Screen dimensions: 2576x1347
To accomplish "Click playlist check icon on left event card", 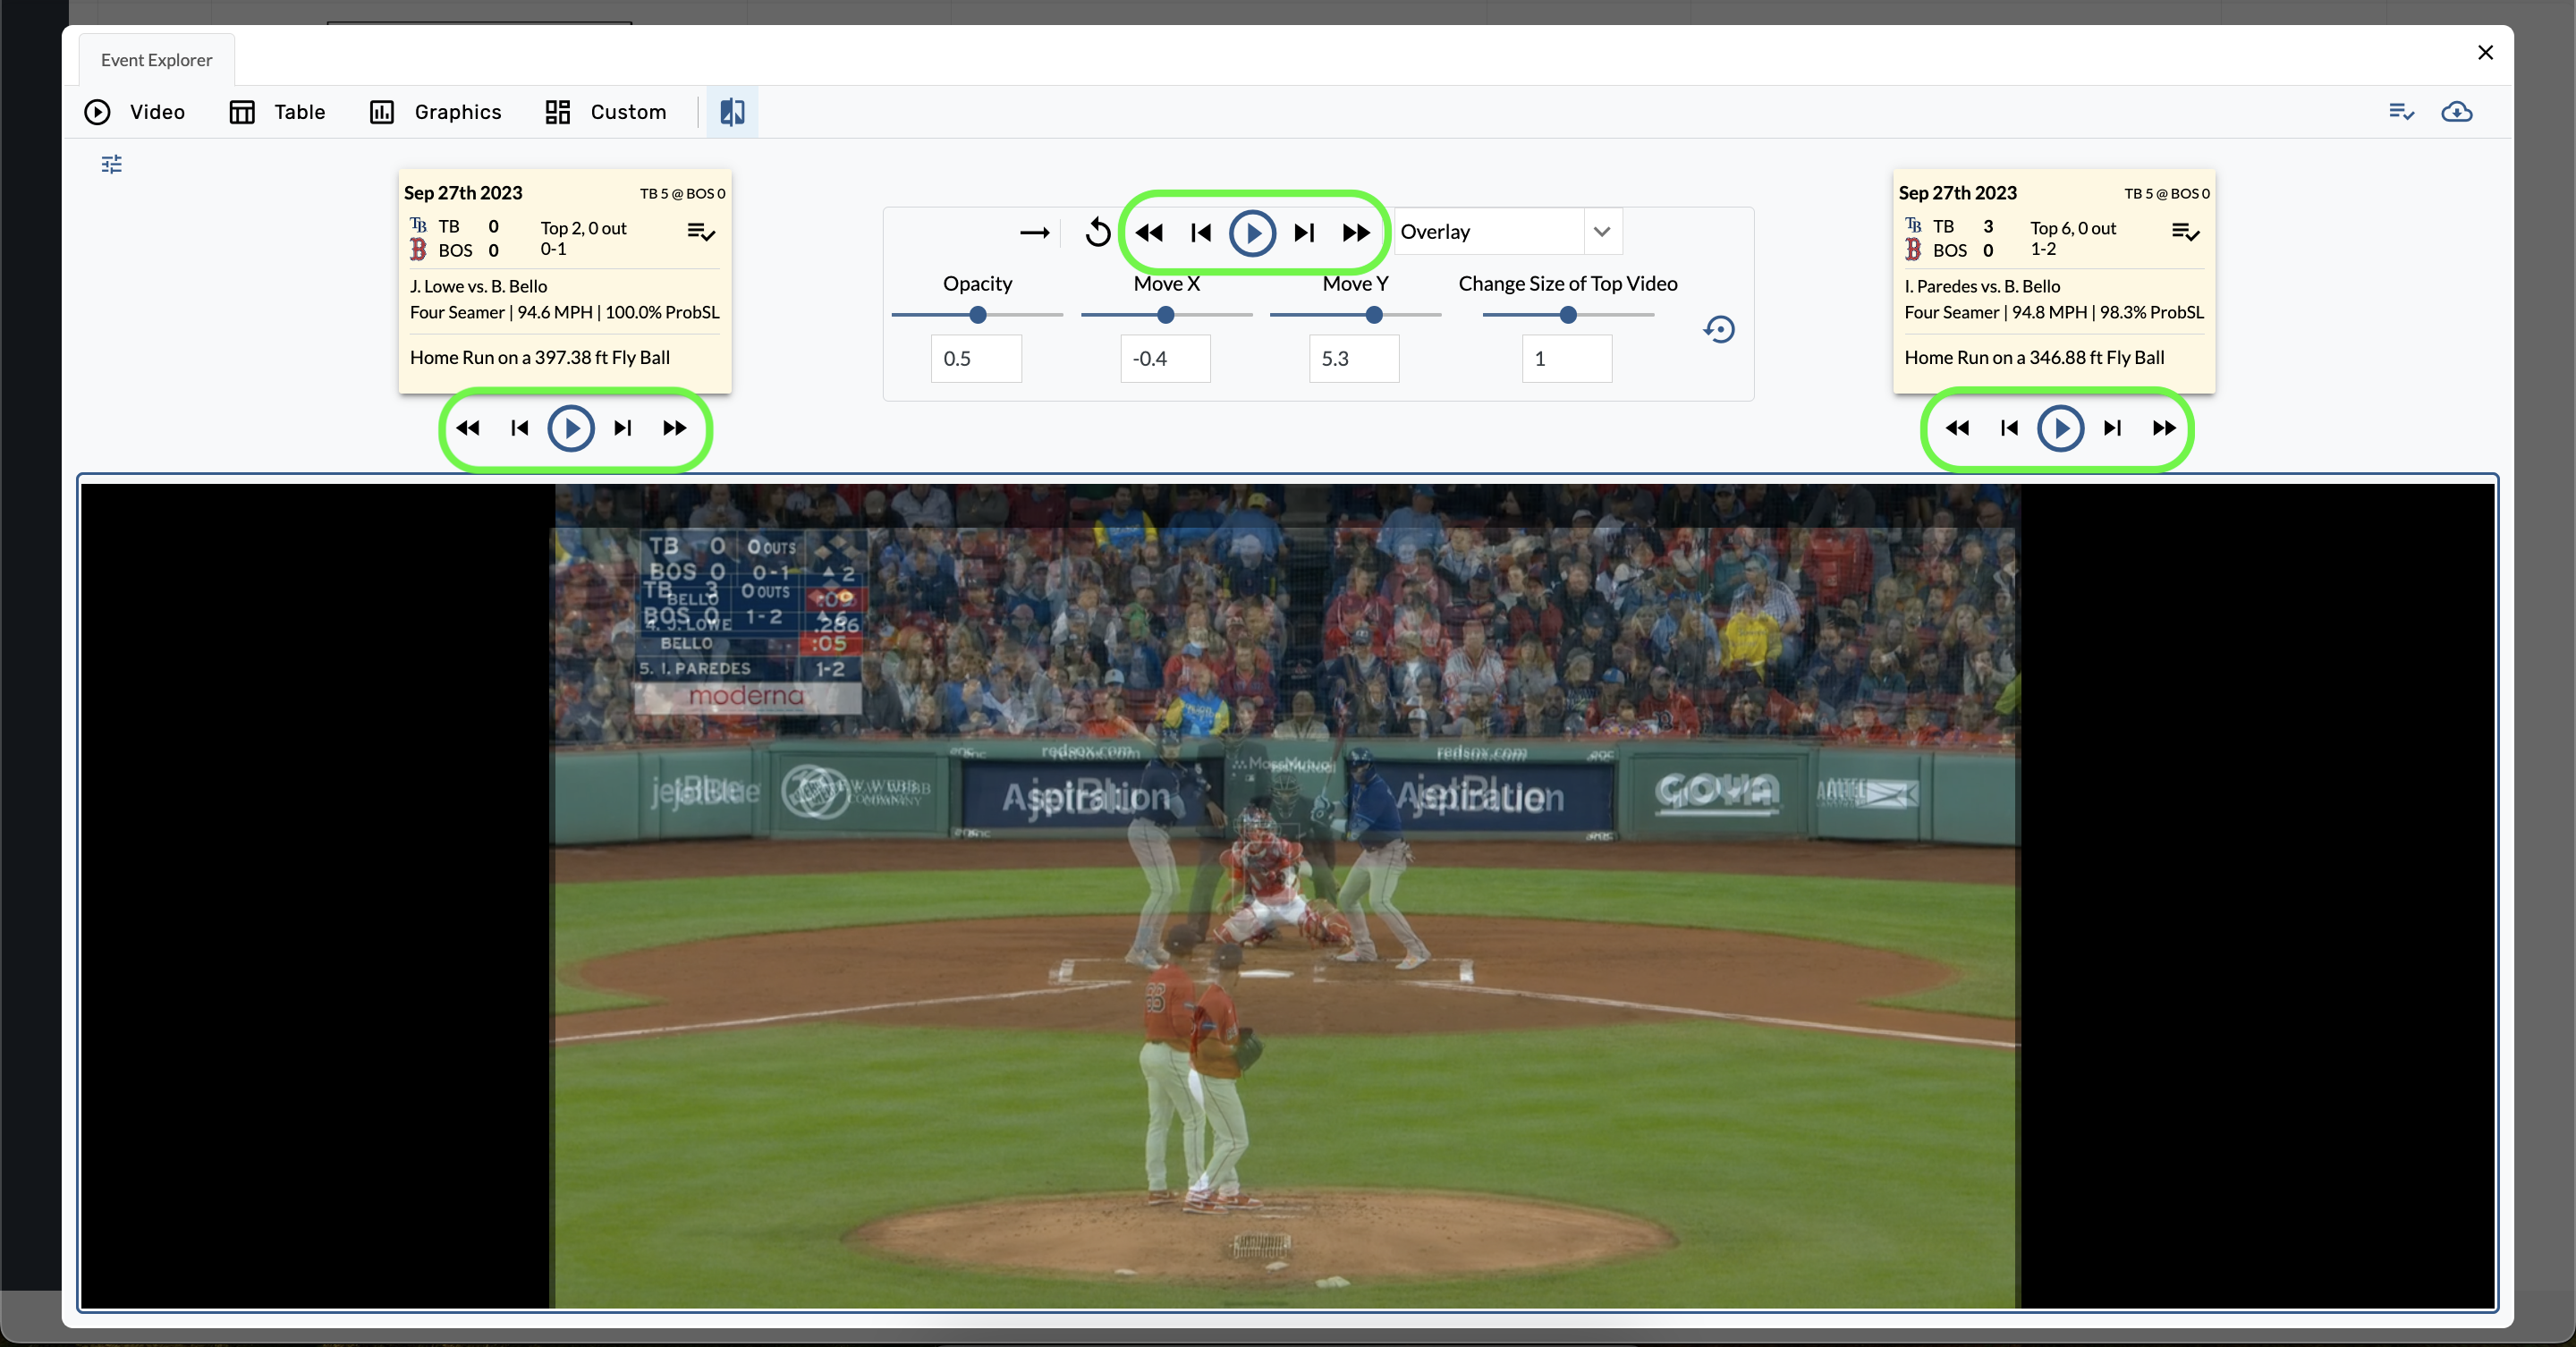I will pyautogui.click(x=701, y=232).
